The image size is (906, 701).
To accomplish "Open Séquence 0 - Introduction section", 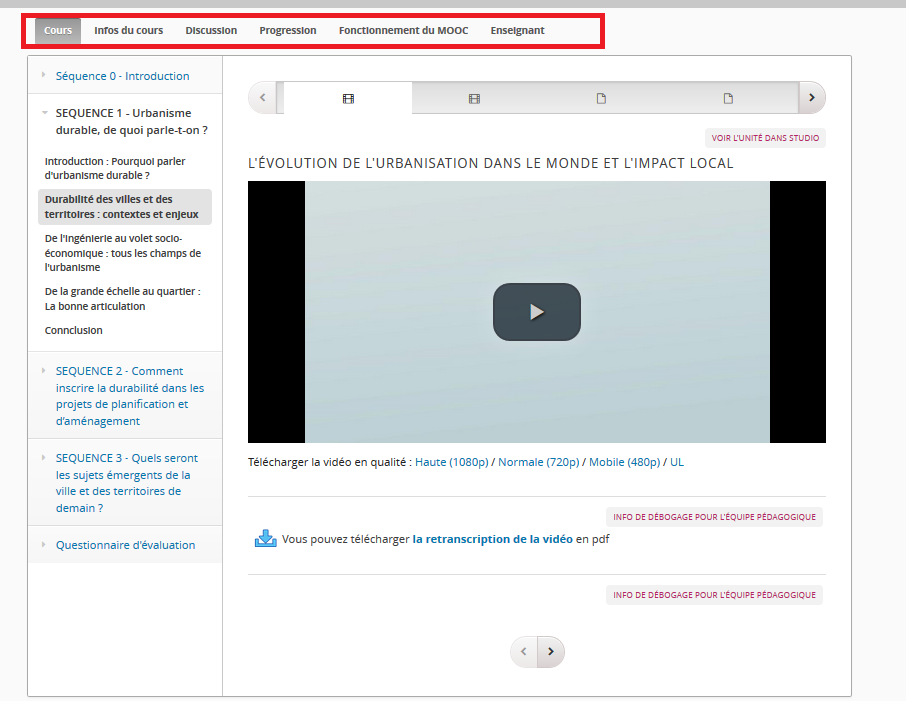I will pos(122,76).
